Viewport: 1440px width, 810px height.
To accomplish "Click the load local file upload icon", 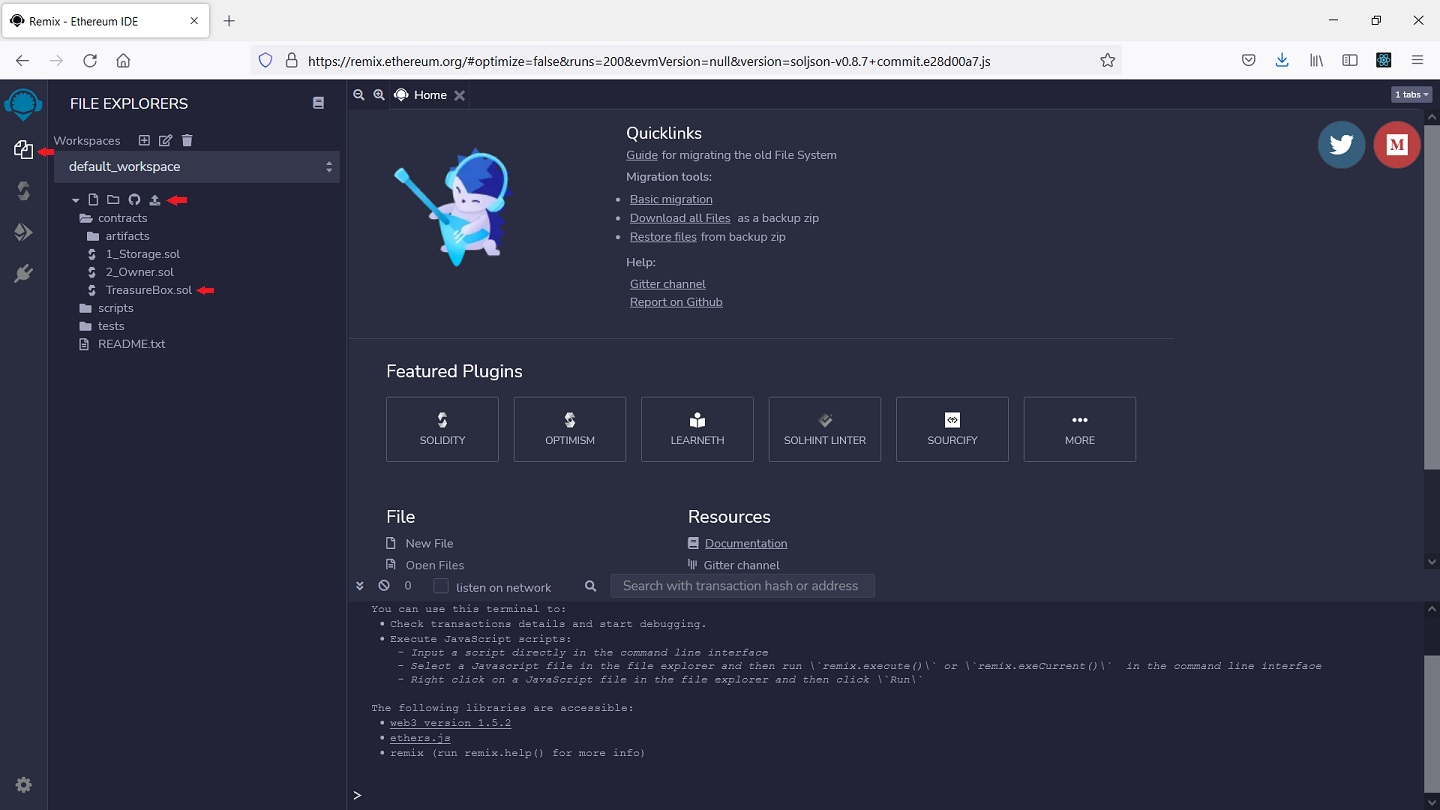I will tap(155, 200).
